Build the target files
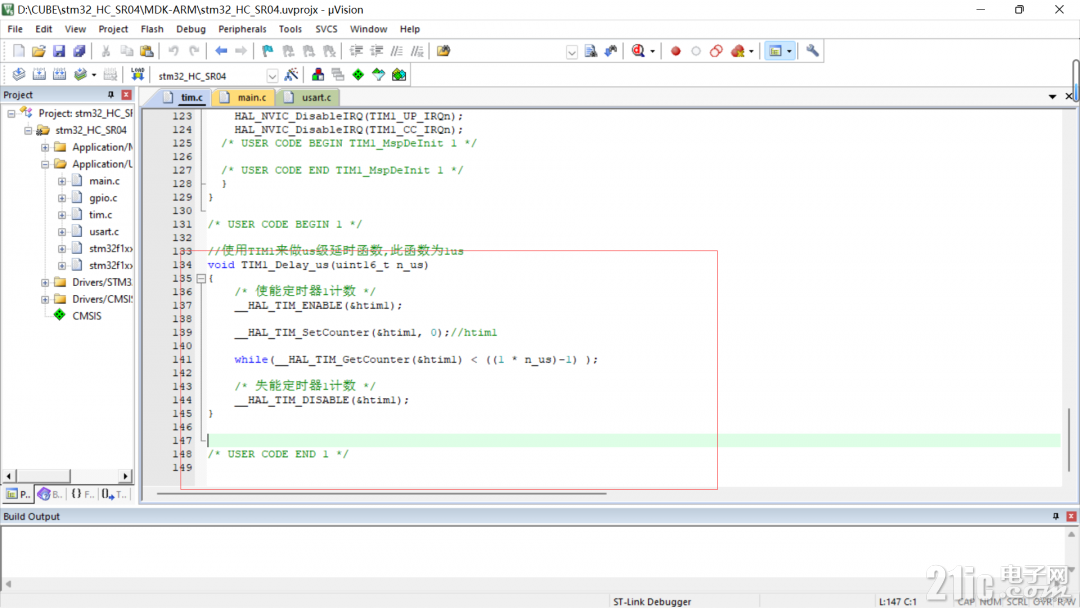Screen dimensions: 1080x608 click(x=39, y=74)
